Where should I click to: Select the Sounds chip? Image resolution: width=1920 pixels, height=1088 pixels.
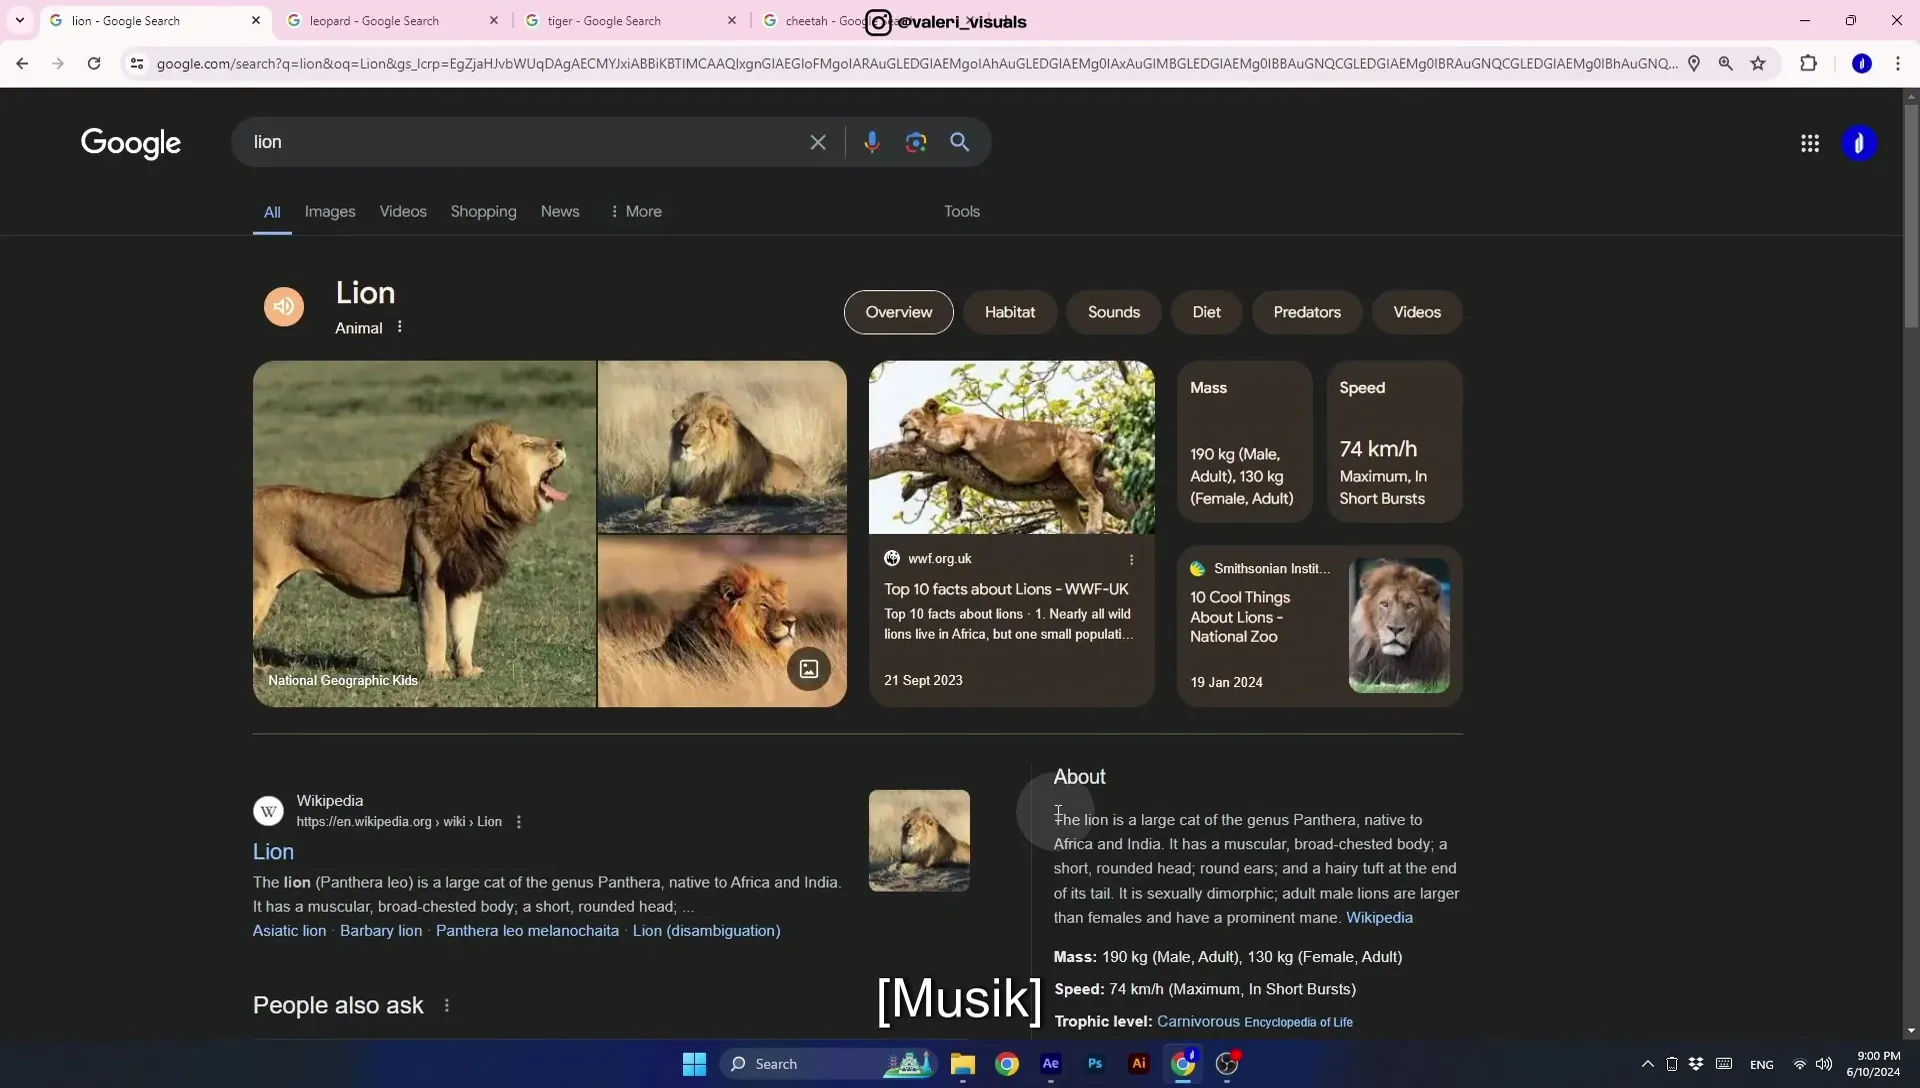tap(1114, 312)
